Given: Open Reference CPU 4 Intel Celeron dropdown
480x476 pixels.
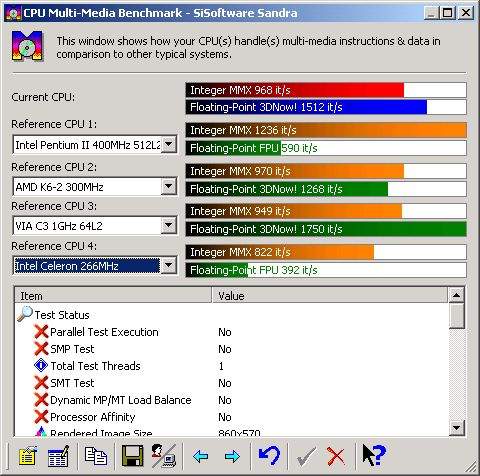Looking at the screenshot, I should (169, 266).
